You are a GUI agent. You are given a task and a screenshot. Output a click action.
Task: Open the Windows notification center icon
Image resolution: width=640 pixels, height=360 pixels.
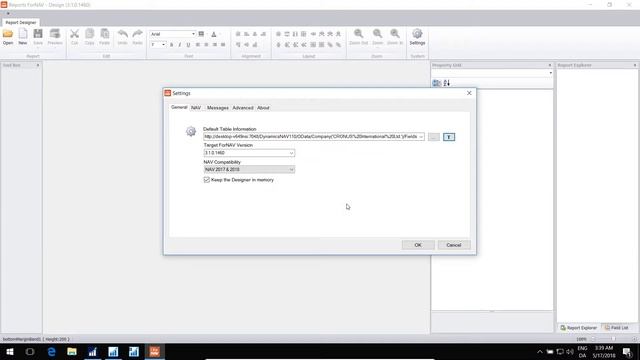tap(627, 351)
